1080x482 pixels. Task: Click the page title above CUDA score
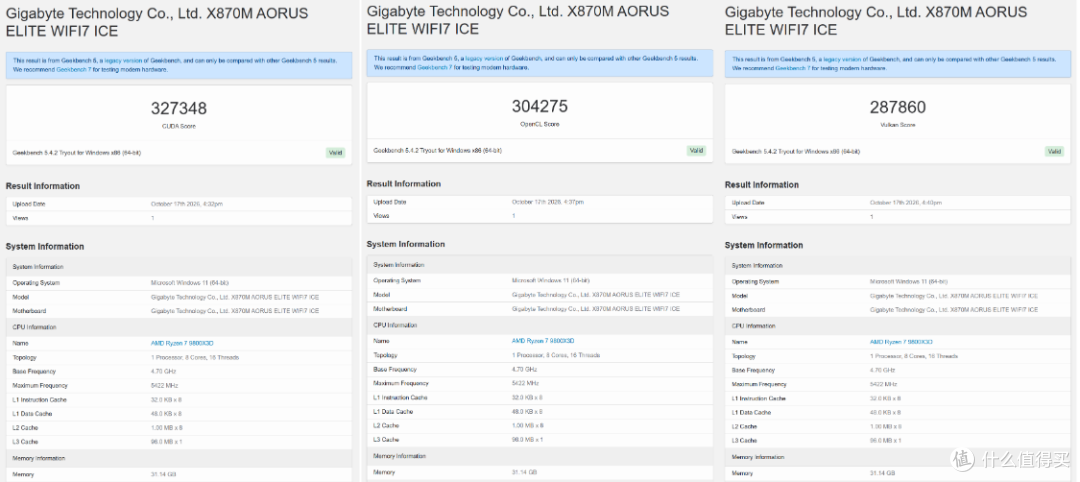point(157,22)
